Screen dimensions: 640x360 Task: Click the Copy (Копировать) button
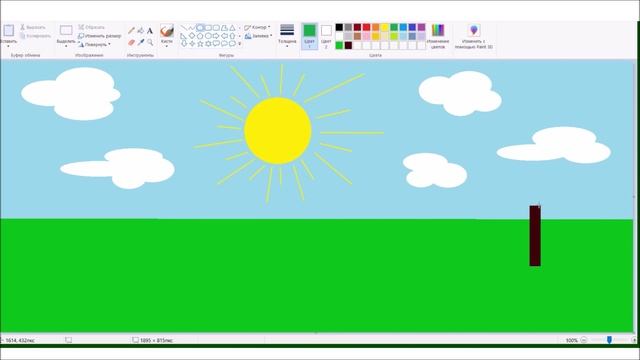click(35, 36)
